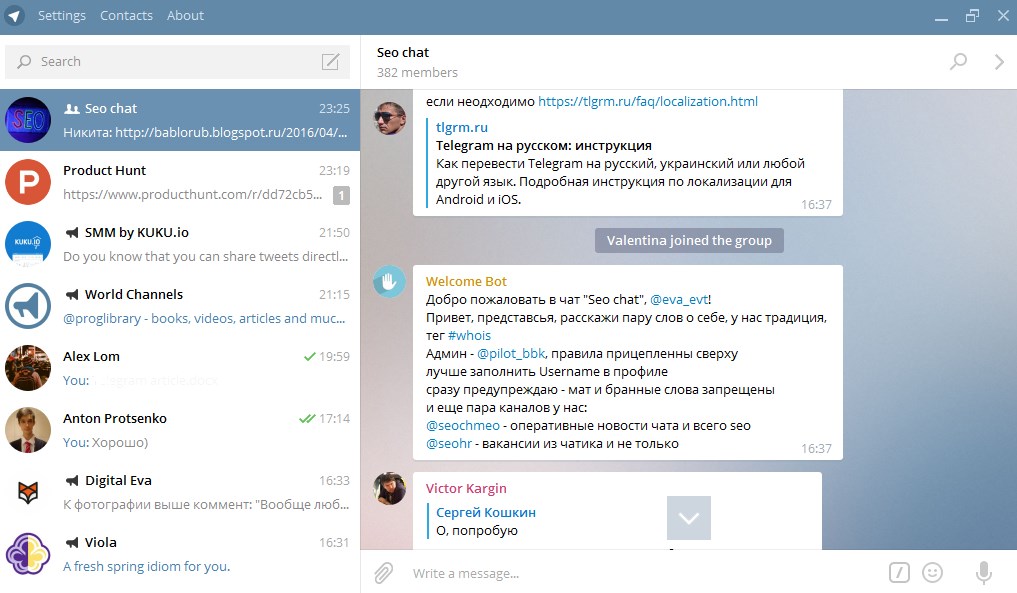Attach a file with the paperclip icon

click(383, 572)
